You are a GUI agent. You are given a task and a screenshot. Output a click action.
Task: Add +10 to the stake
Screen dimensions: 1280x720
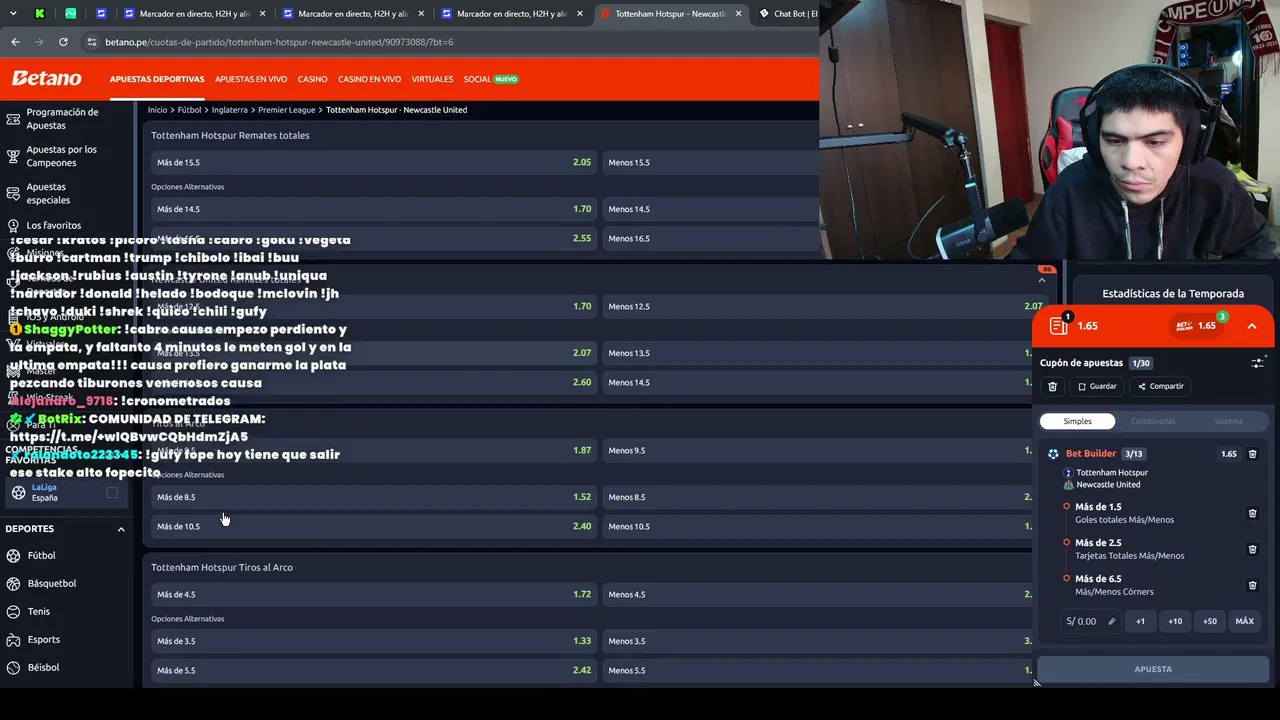click(1175, 621)
